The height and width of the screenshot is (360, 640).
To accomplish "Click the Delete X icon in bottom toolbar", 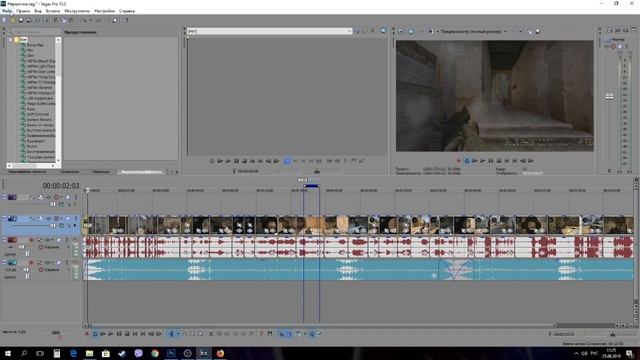I will click(x=211, y=334).
